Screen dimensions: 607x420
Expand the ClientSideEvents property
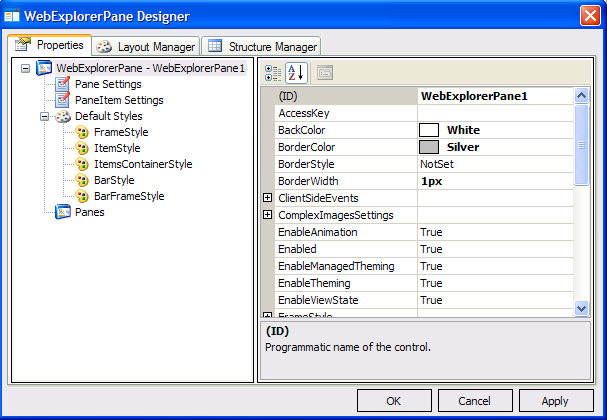267,198
